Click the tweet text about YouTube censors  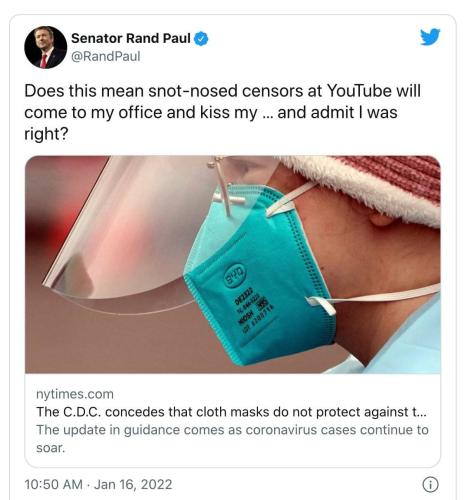pyautogui.click(x=222, y=112)
